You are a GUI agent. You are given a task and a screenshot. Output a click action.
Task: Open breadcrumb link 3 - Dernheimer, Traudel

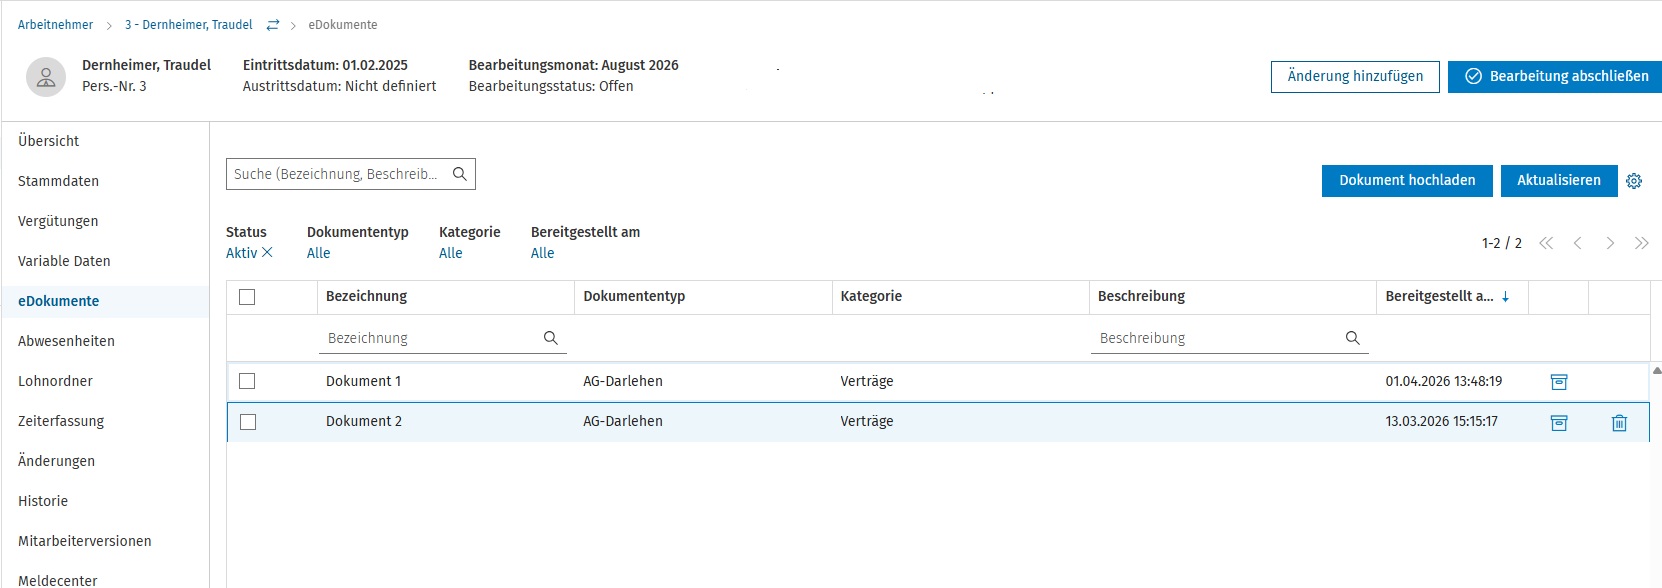coord(189,25)
